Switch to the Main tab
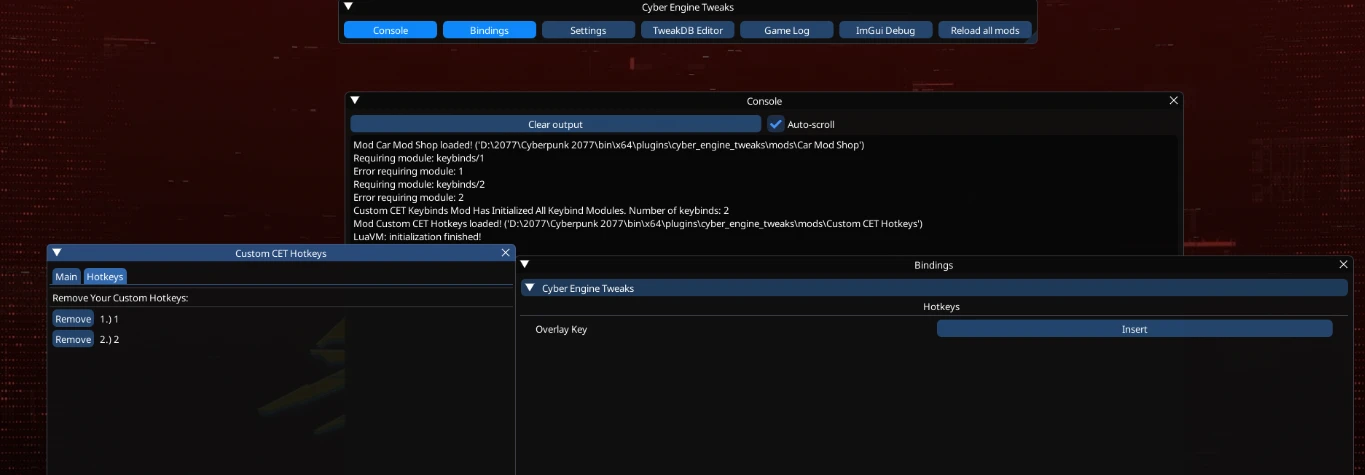The width and height of the screenshot is (1365, 475). point(66,276)
